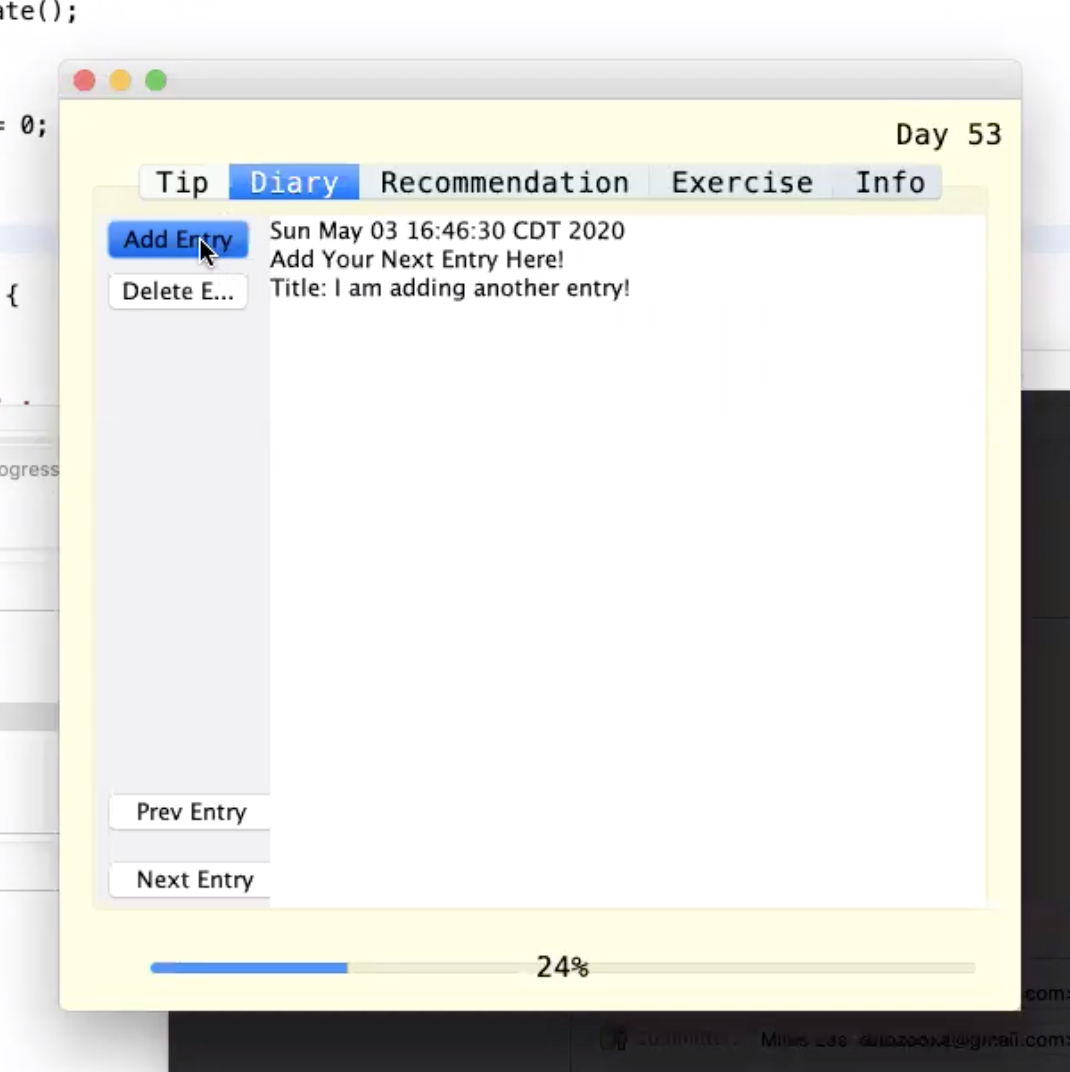The height and width of the screenshot is (1072, 1070).
Task: Minimize the window with yellow button
Action: pos(120,81)
